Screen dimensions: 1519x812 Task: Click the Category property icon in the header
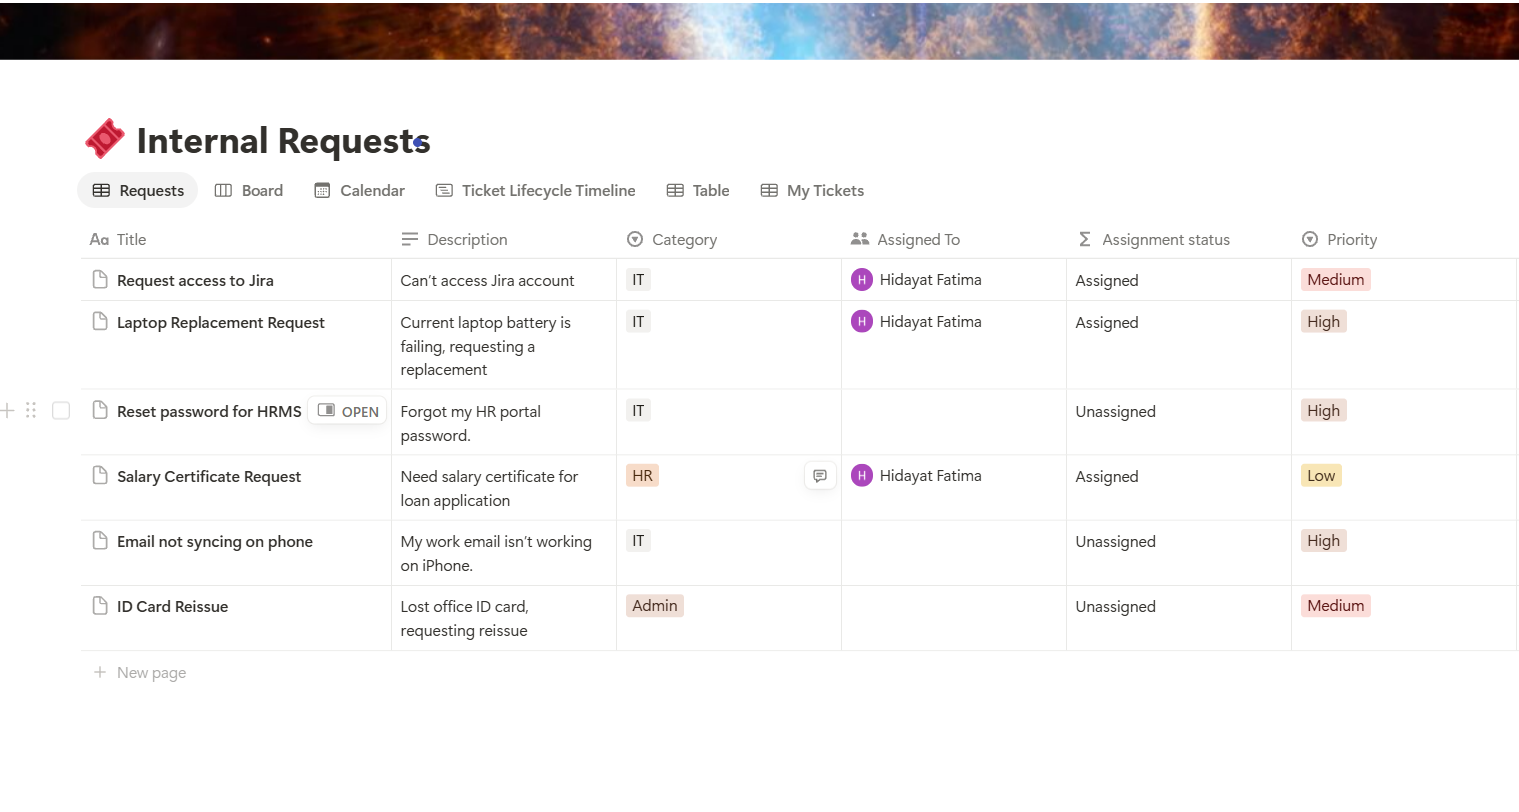(634, 239)
